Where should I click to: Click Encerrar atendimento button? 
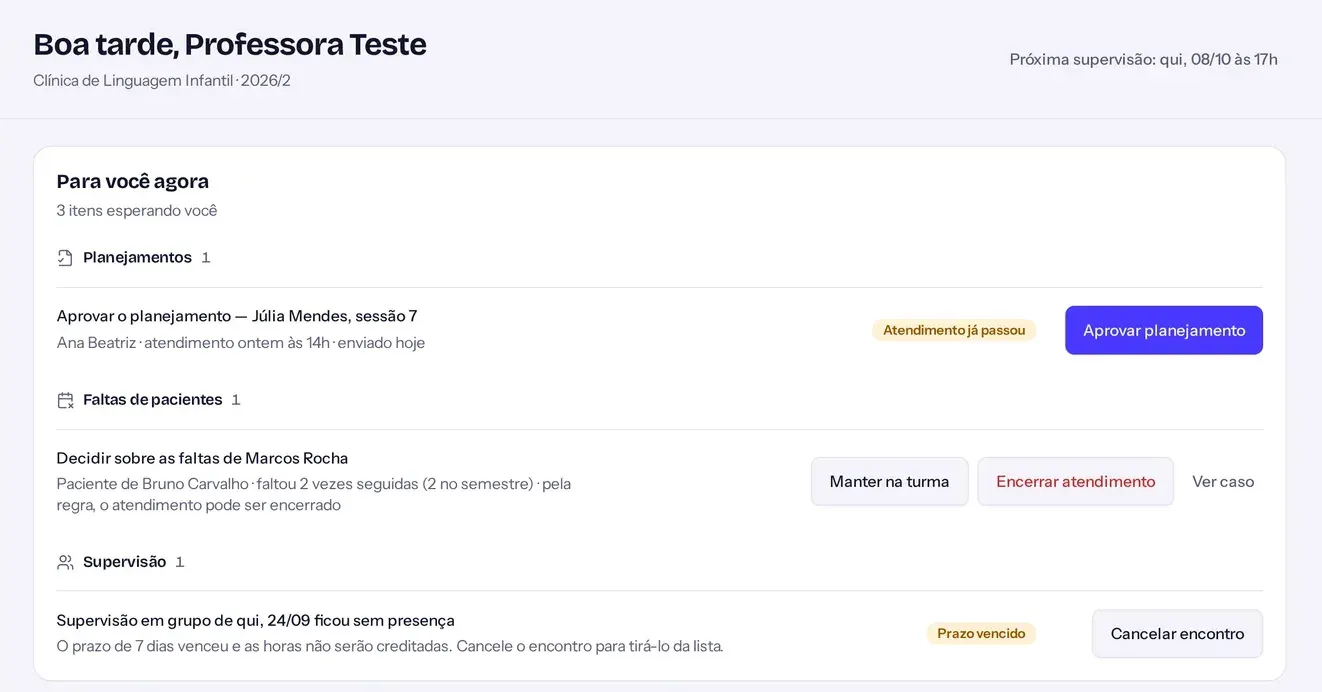coord(1075,481)
